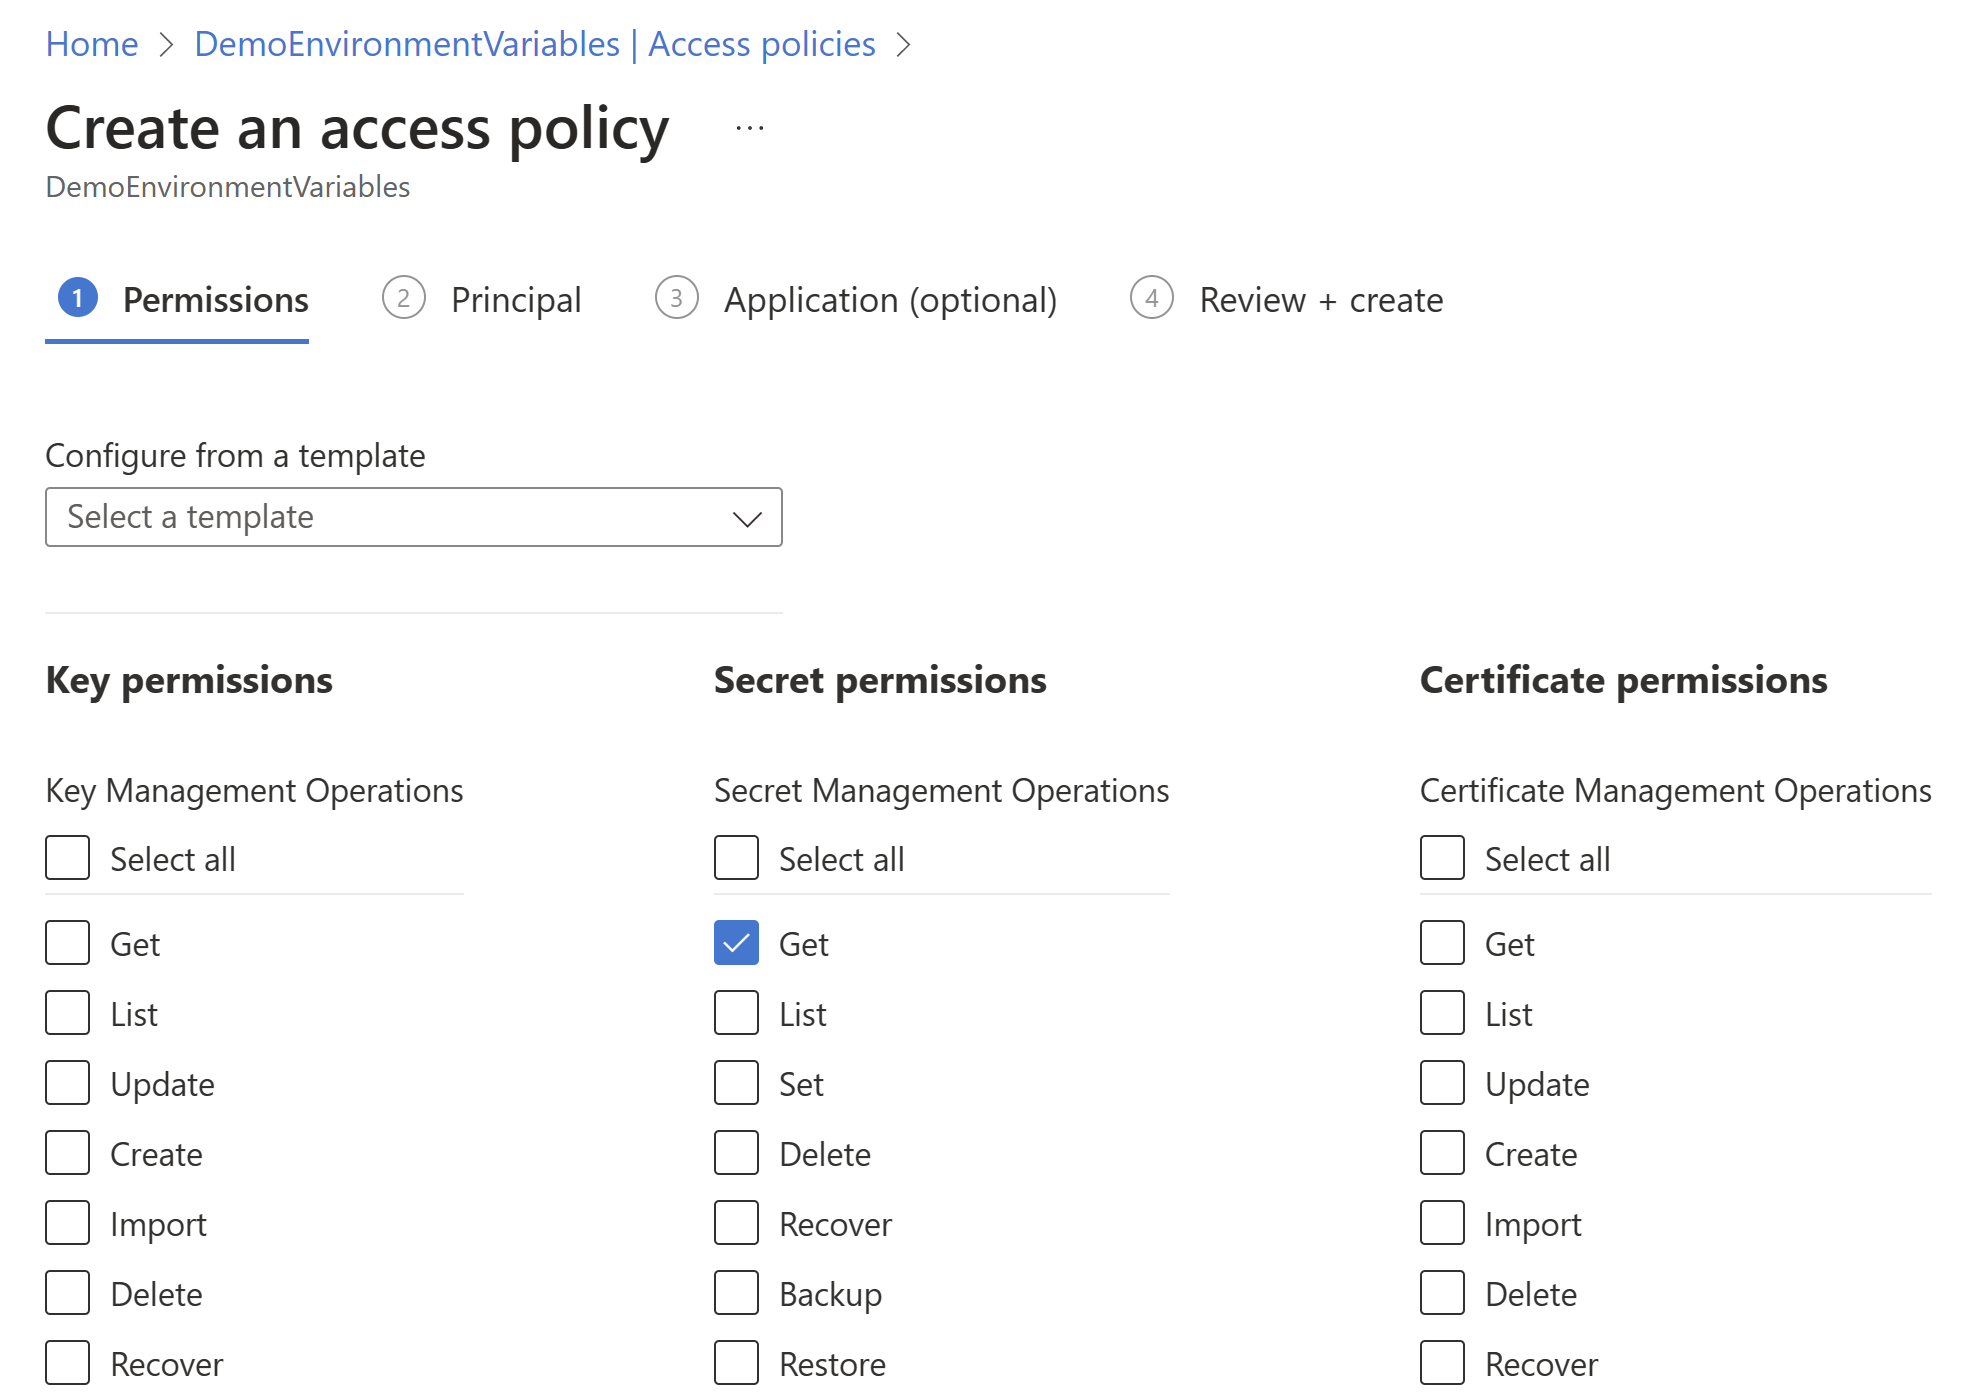1972x1395 pixels.
Task: Check Update under Certificate permissions
Action: (x=1442, y=1083)
